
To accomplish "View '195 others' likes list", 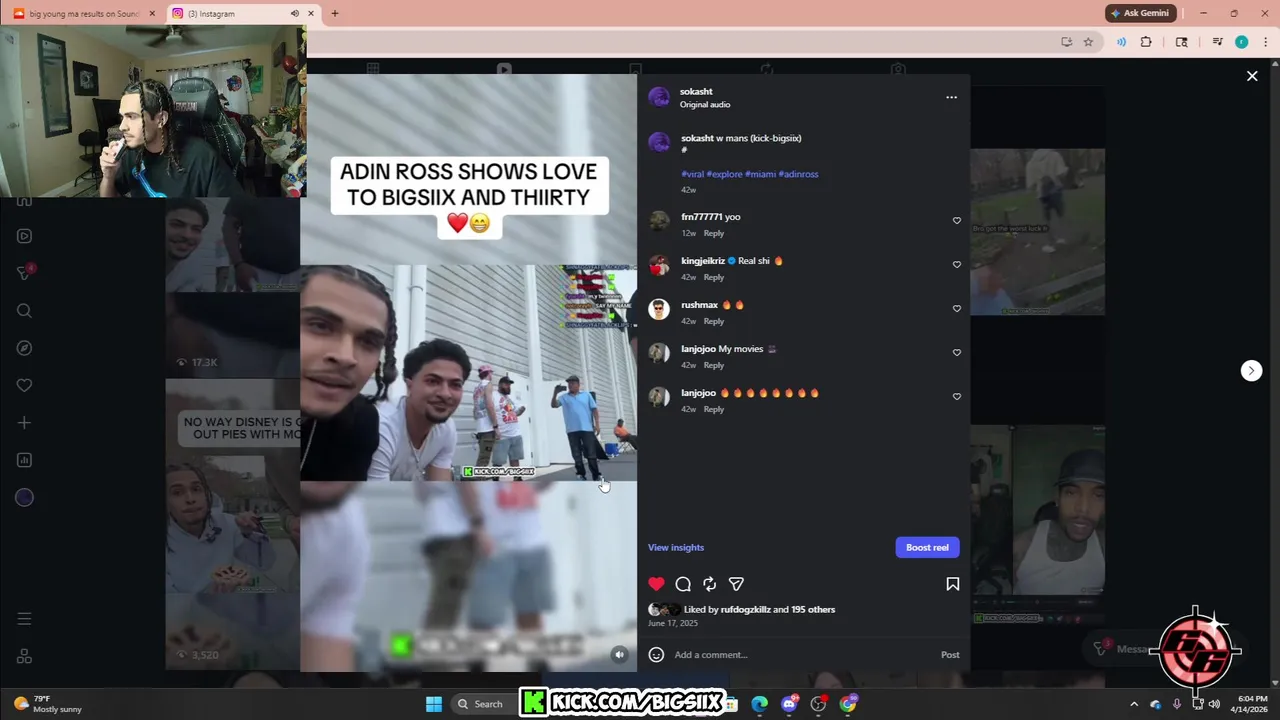I will coord(813,609).
